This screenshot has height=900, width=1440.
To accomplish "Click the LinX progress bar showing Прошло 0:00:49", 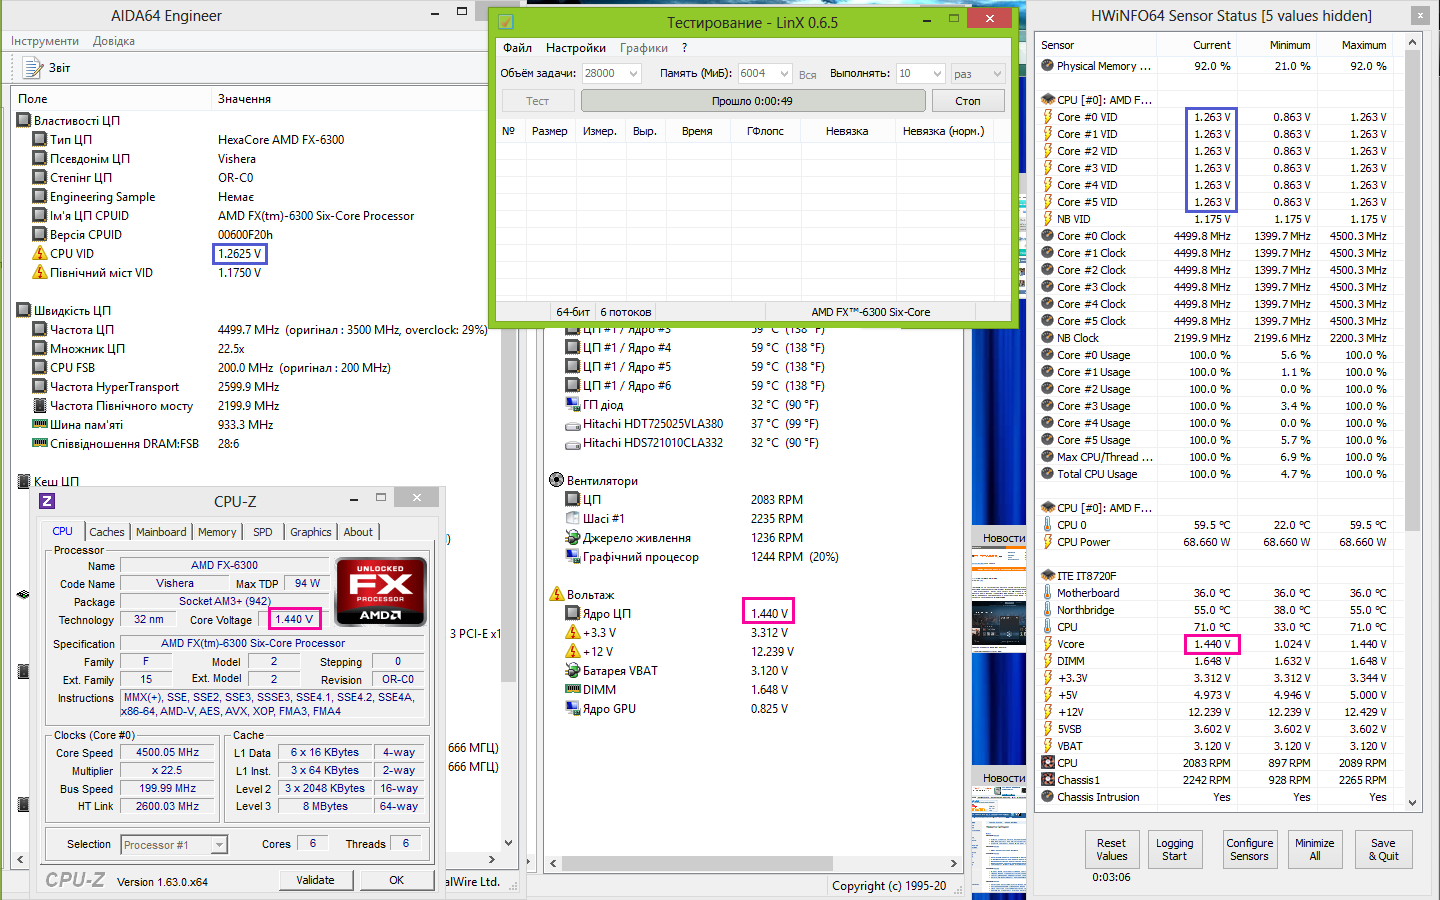I will (x=753, y=101).
